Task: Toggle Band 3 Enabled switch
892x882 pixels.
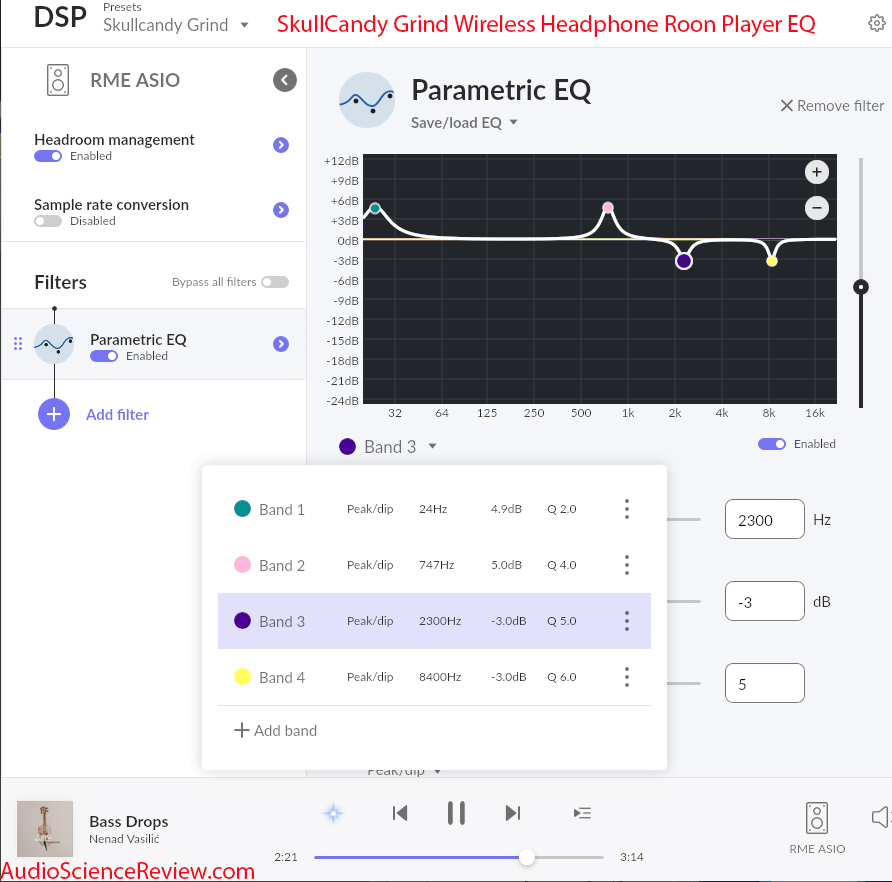Action: tap(772, 444)
